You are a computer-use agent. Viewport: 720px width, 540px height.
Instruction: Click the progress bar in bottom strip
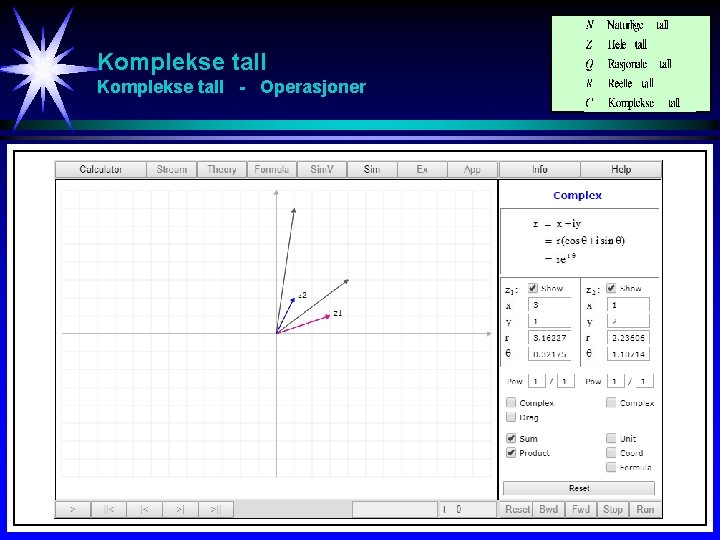pyautogui.click(x=395, y=509)
